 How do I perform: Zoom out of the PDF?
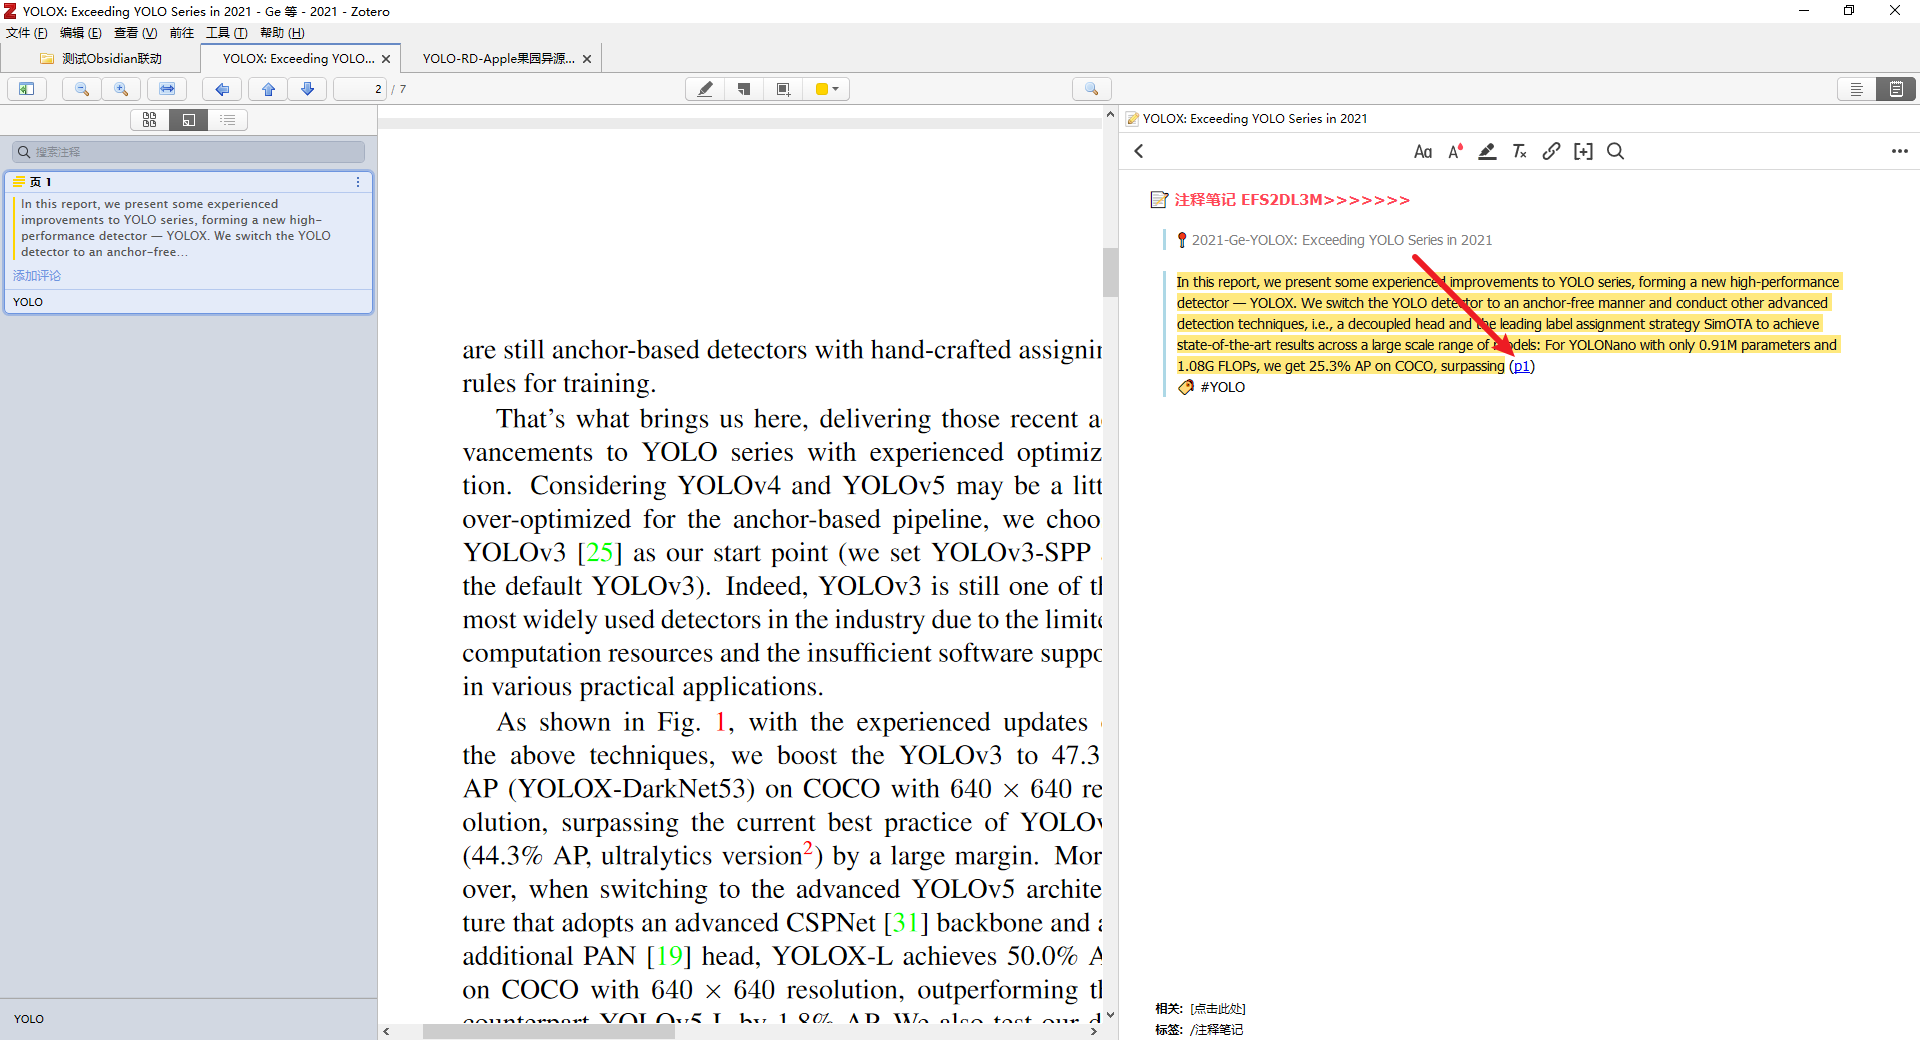82,89
